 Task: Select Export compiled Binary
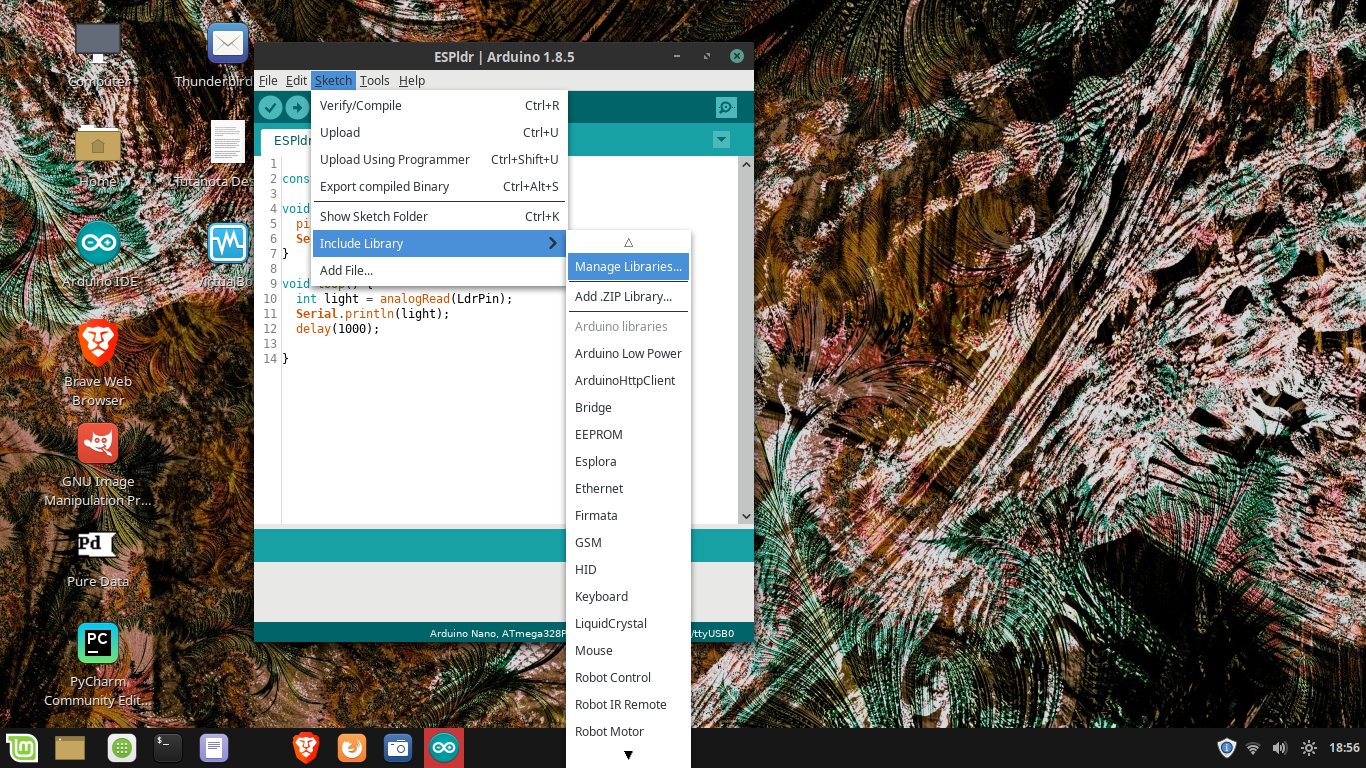[439, 186]
